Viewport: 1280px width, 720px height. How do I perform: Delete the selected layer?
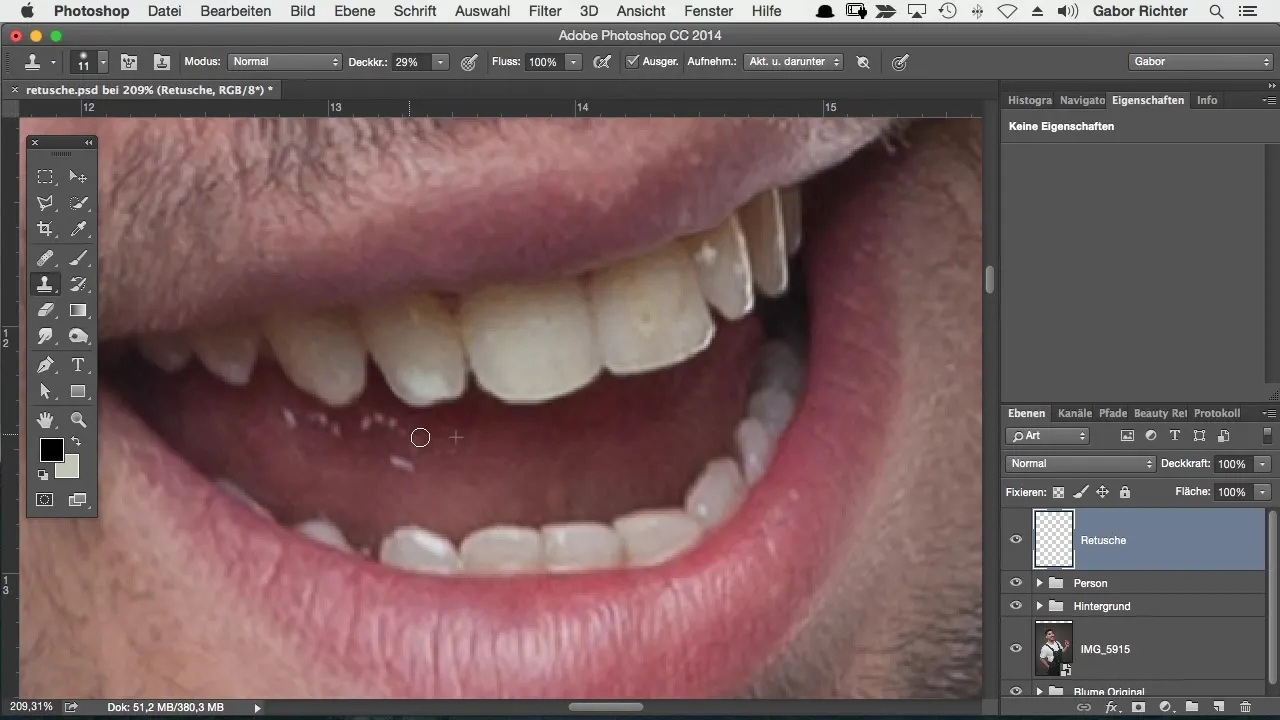[1245, 707]
